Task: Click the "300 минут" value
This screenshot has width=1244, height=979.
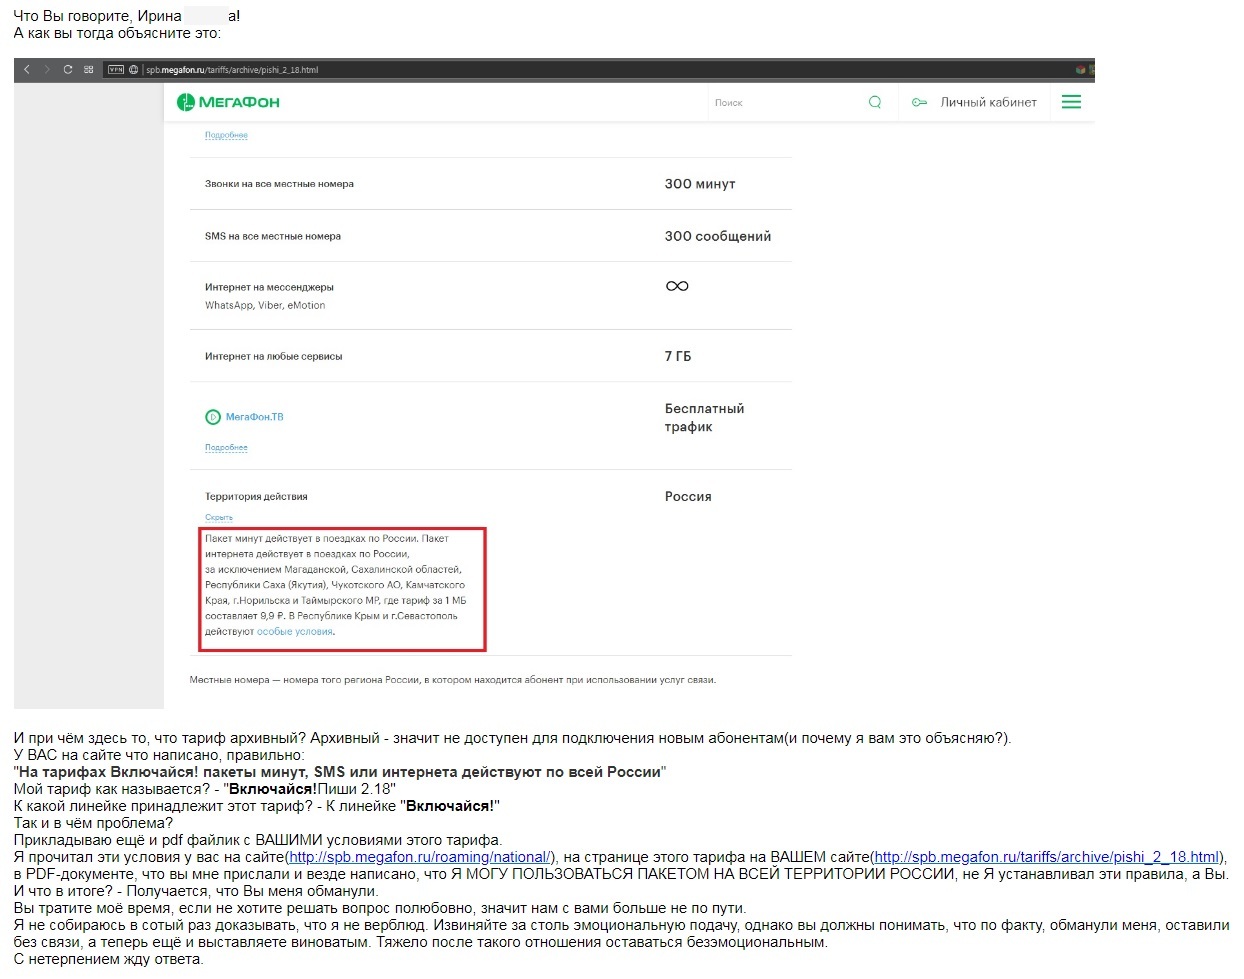Action: [x=700, y=184]
